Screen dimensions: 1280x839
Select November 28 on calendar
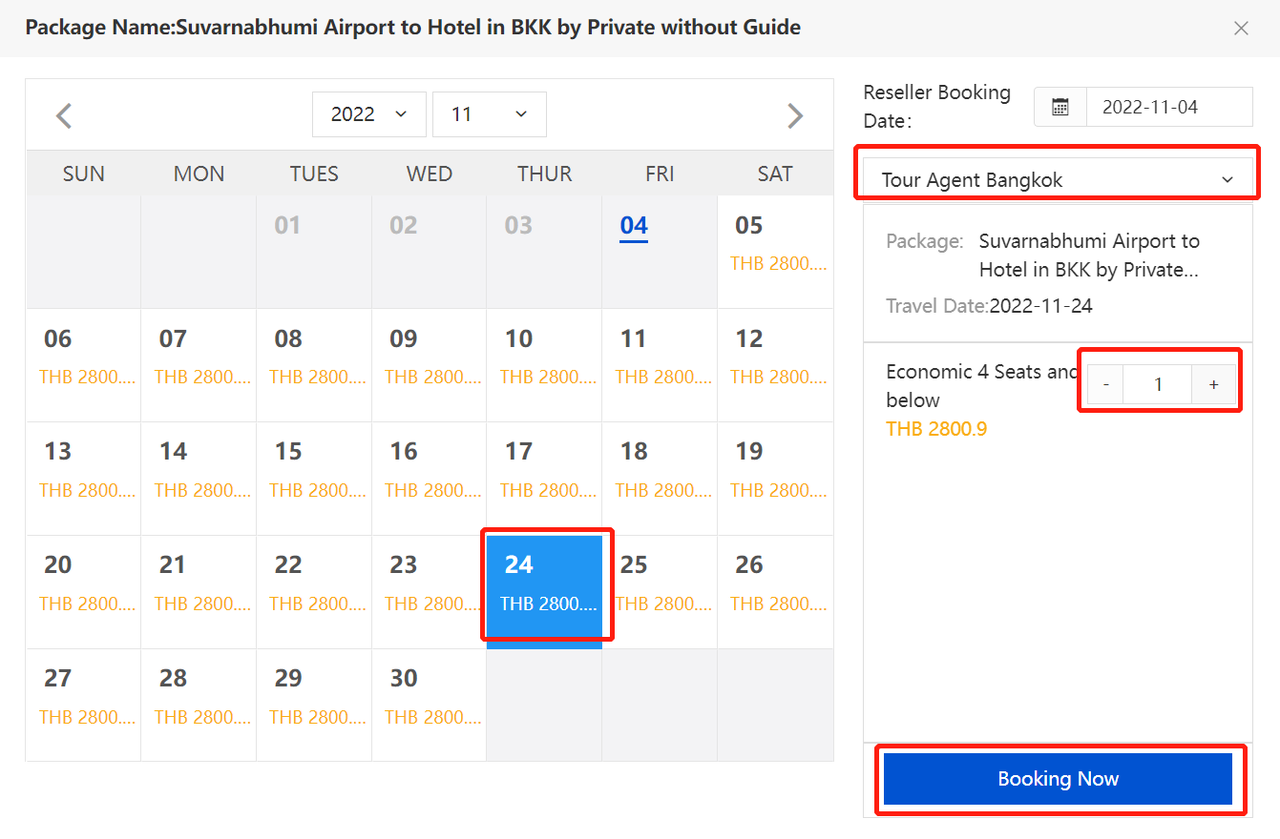tap(198, 697)
